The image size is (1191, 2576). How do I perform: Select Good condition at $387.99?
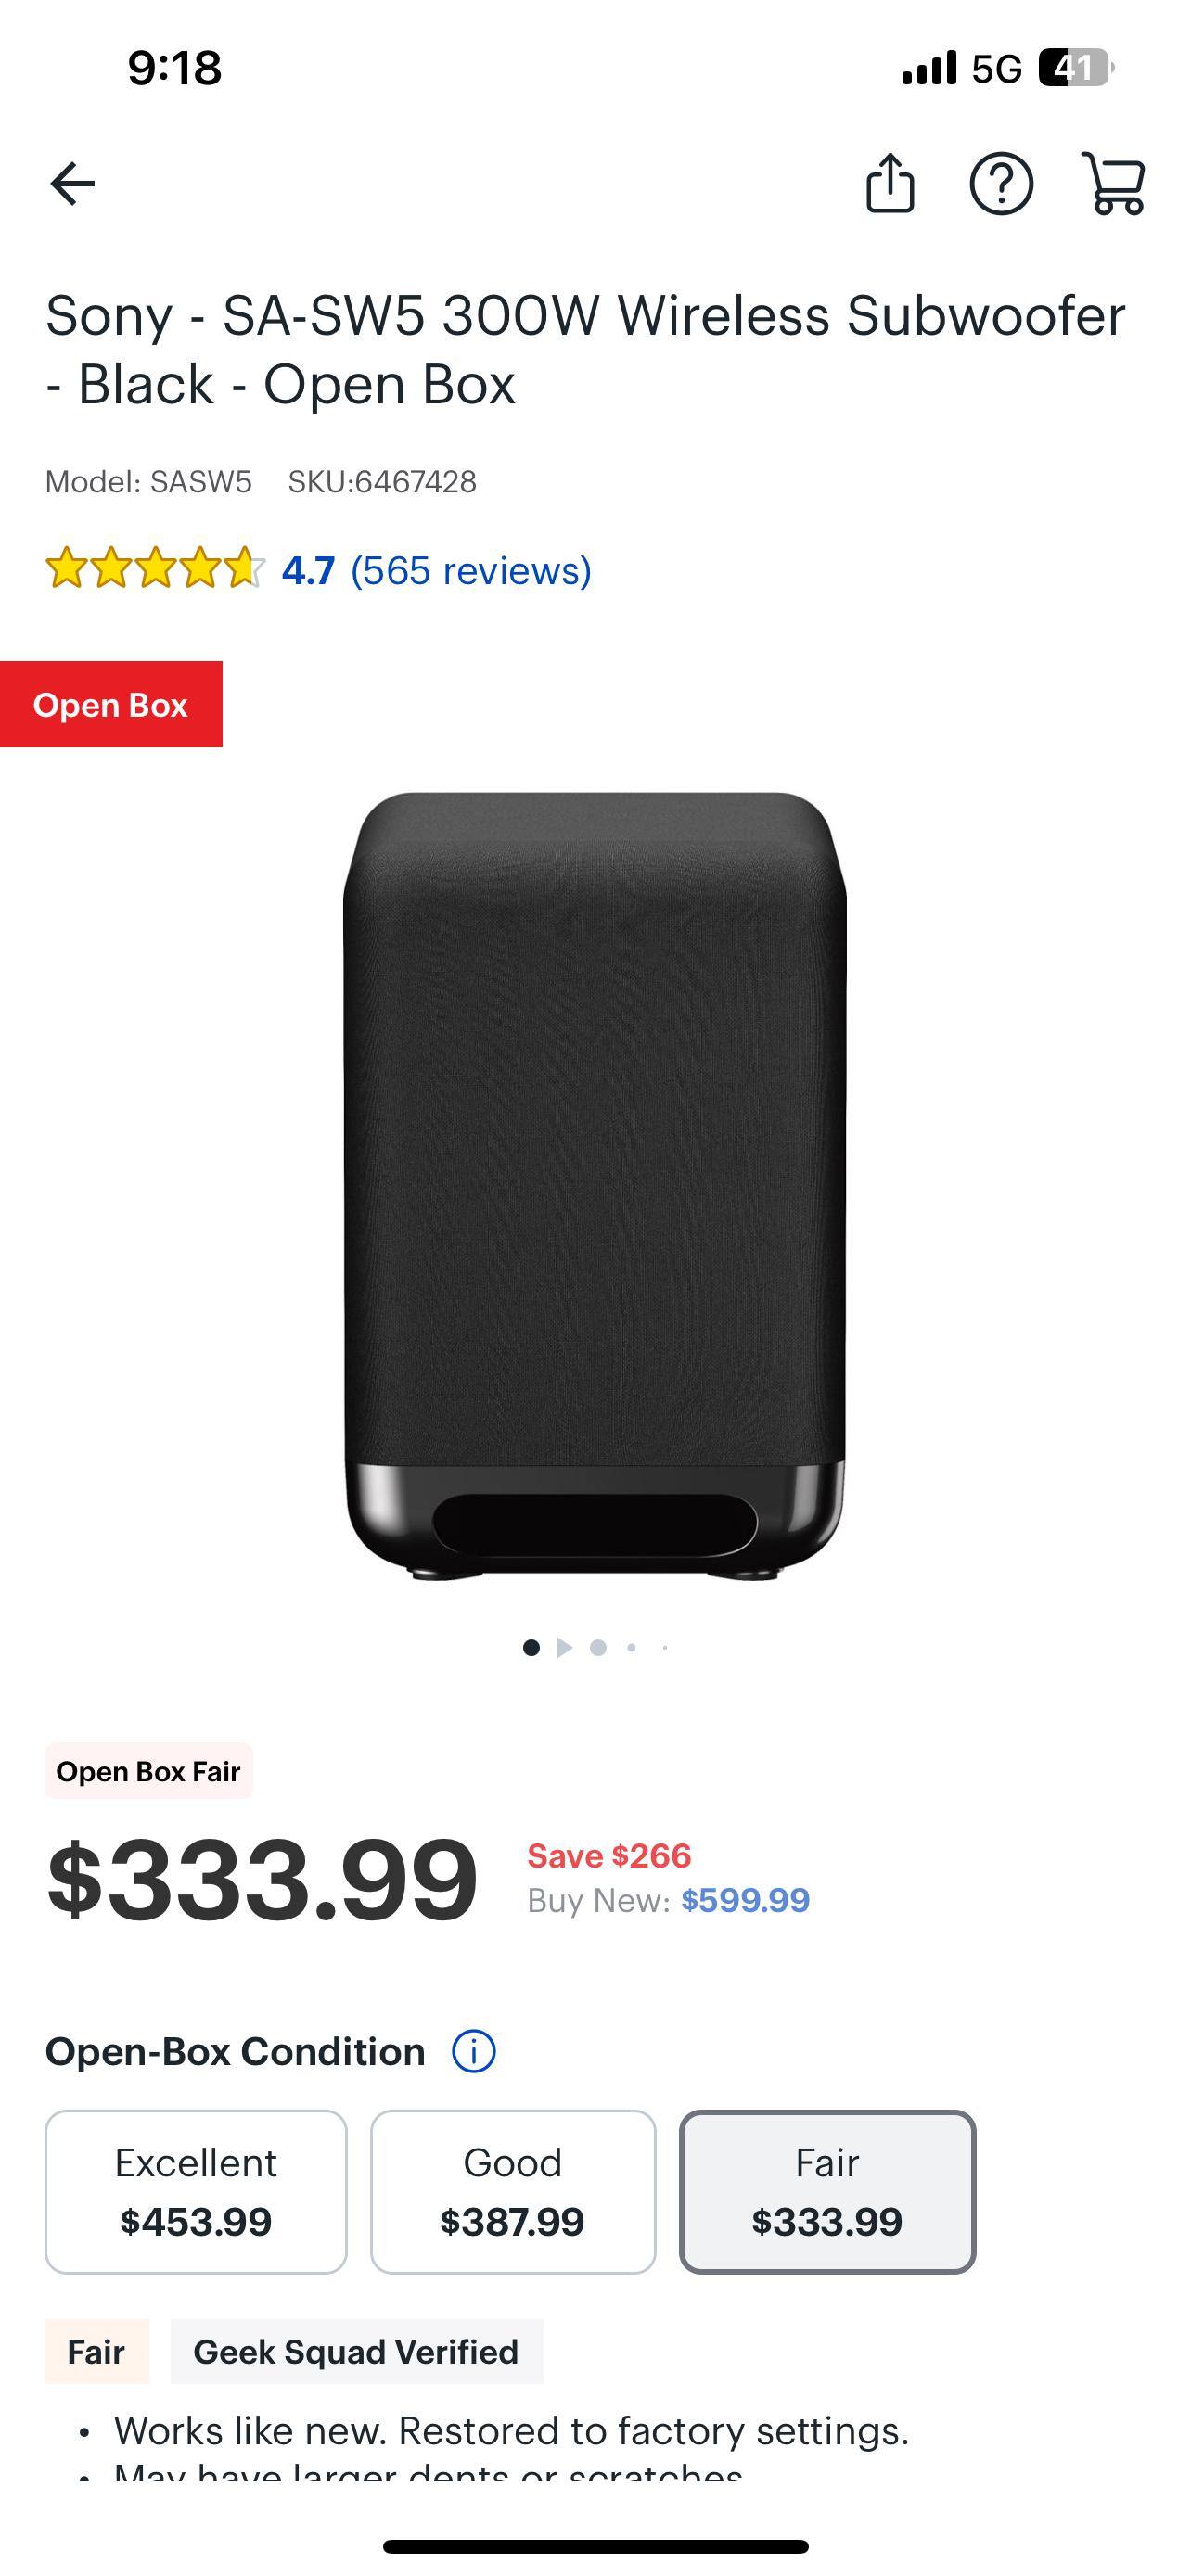(513, 2192)
